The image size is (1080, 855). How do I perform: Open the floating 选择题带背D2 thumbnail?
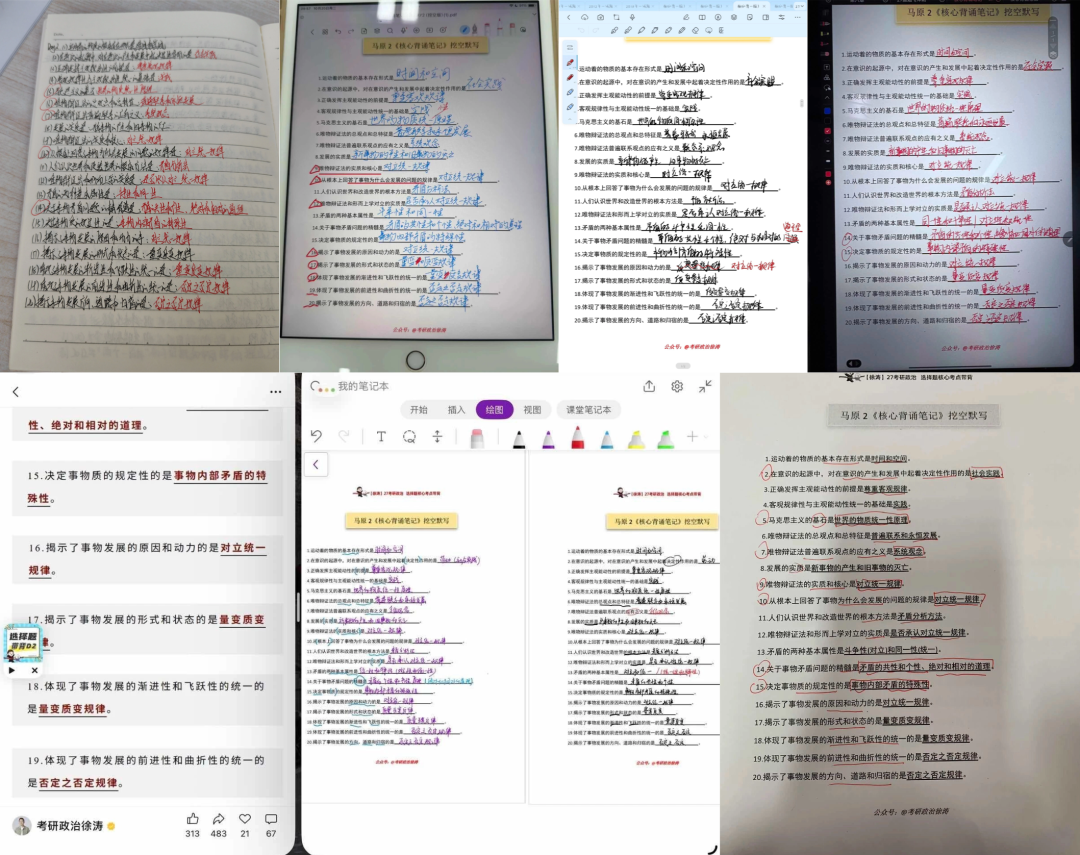(x=23, y=643)
